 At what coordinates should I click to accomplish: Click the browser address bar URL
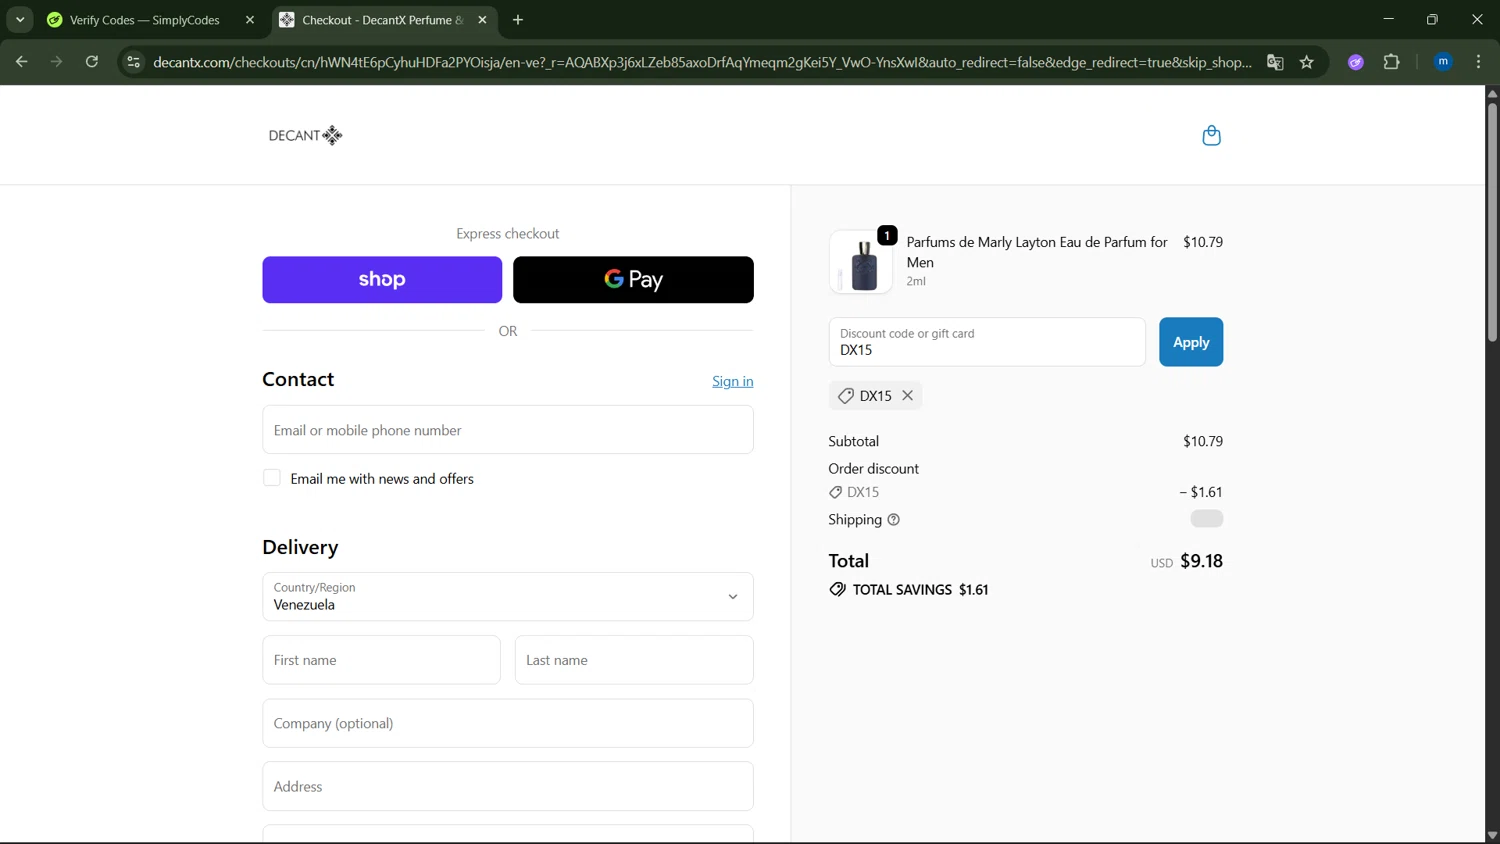click(702, 62)
